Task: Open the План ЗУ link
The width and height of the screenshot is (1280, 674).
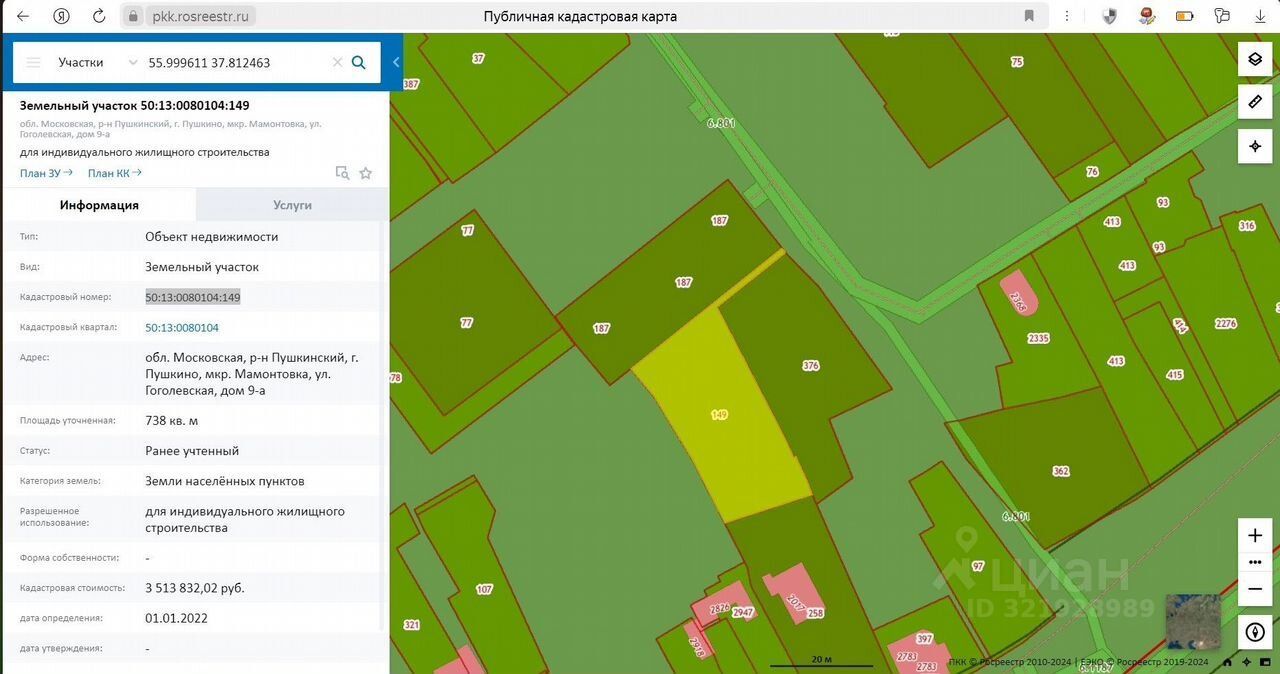Action: pos(46,173)
